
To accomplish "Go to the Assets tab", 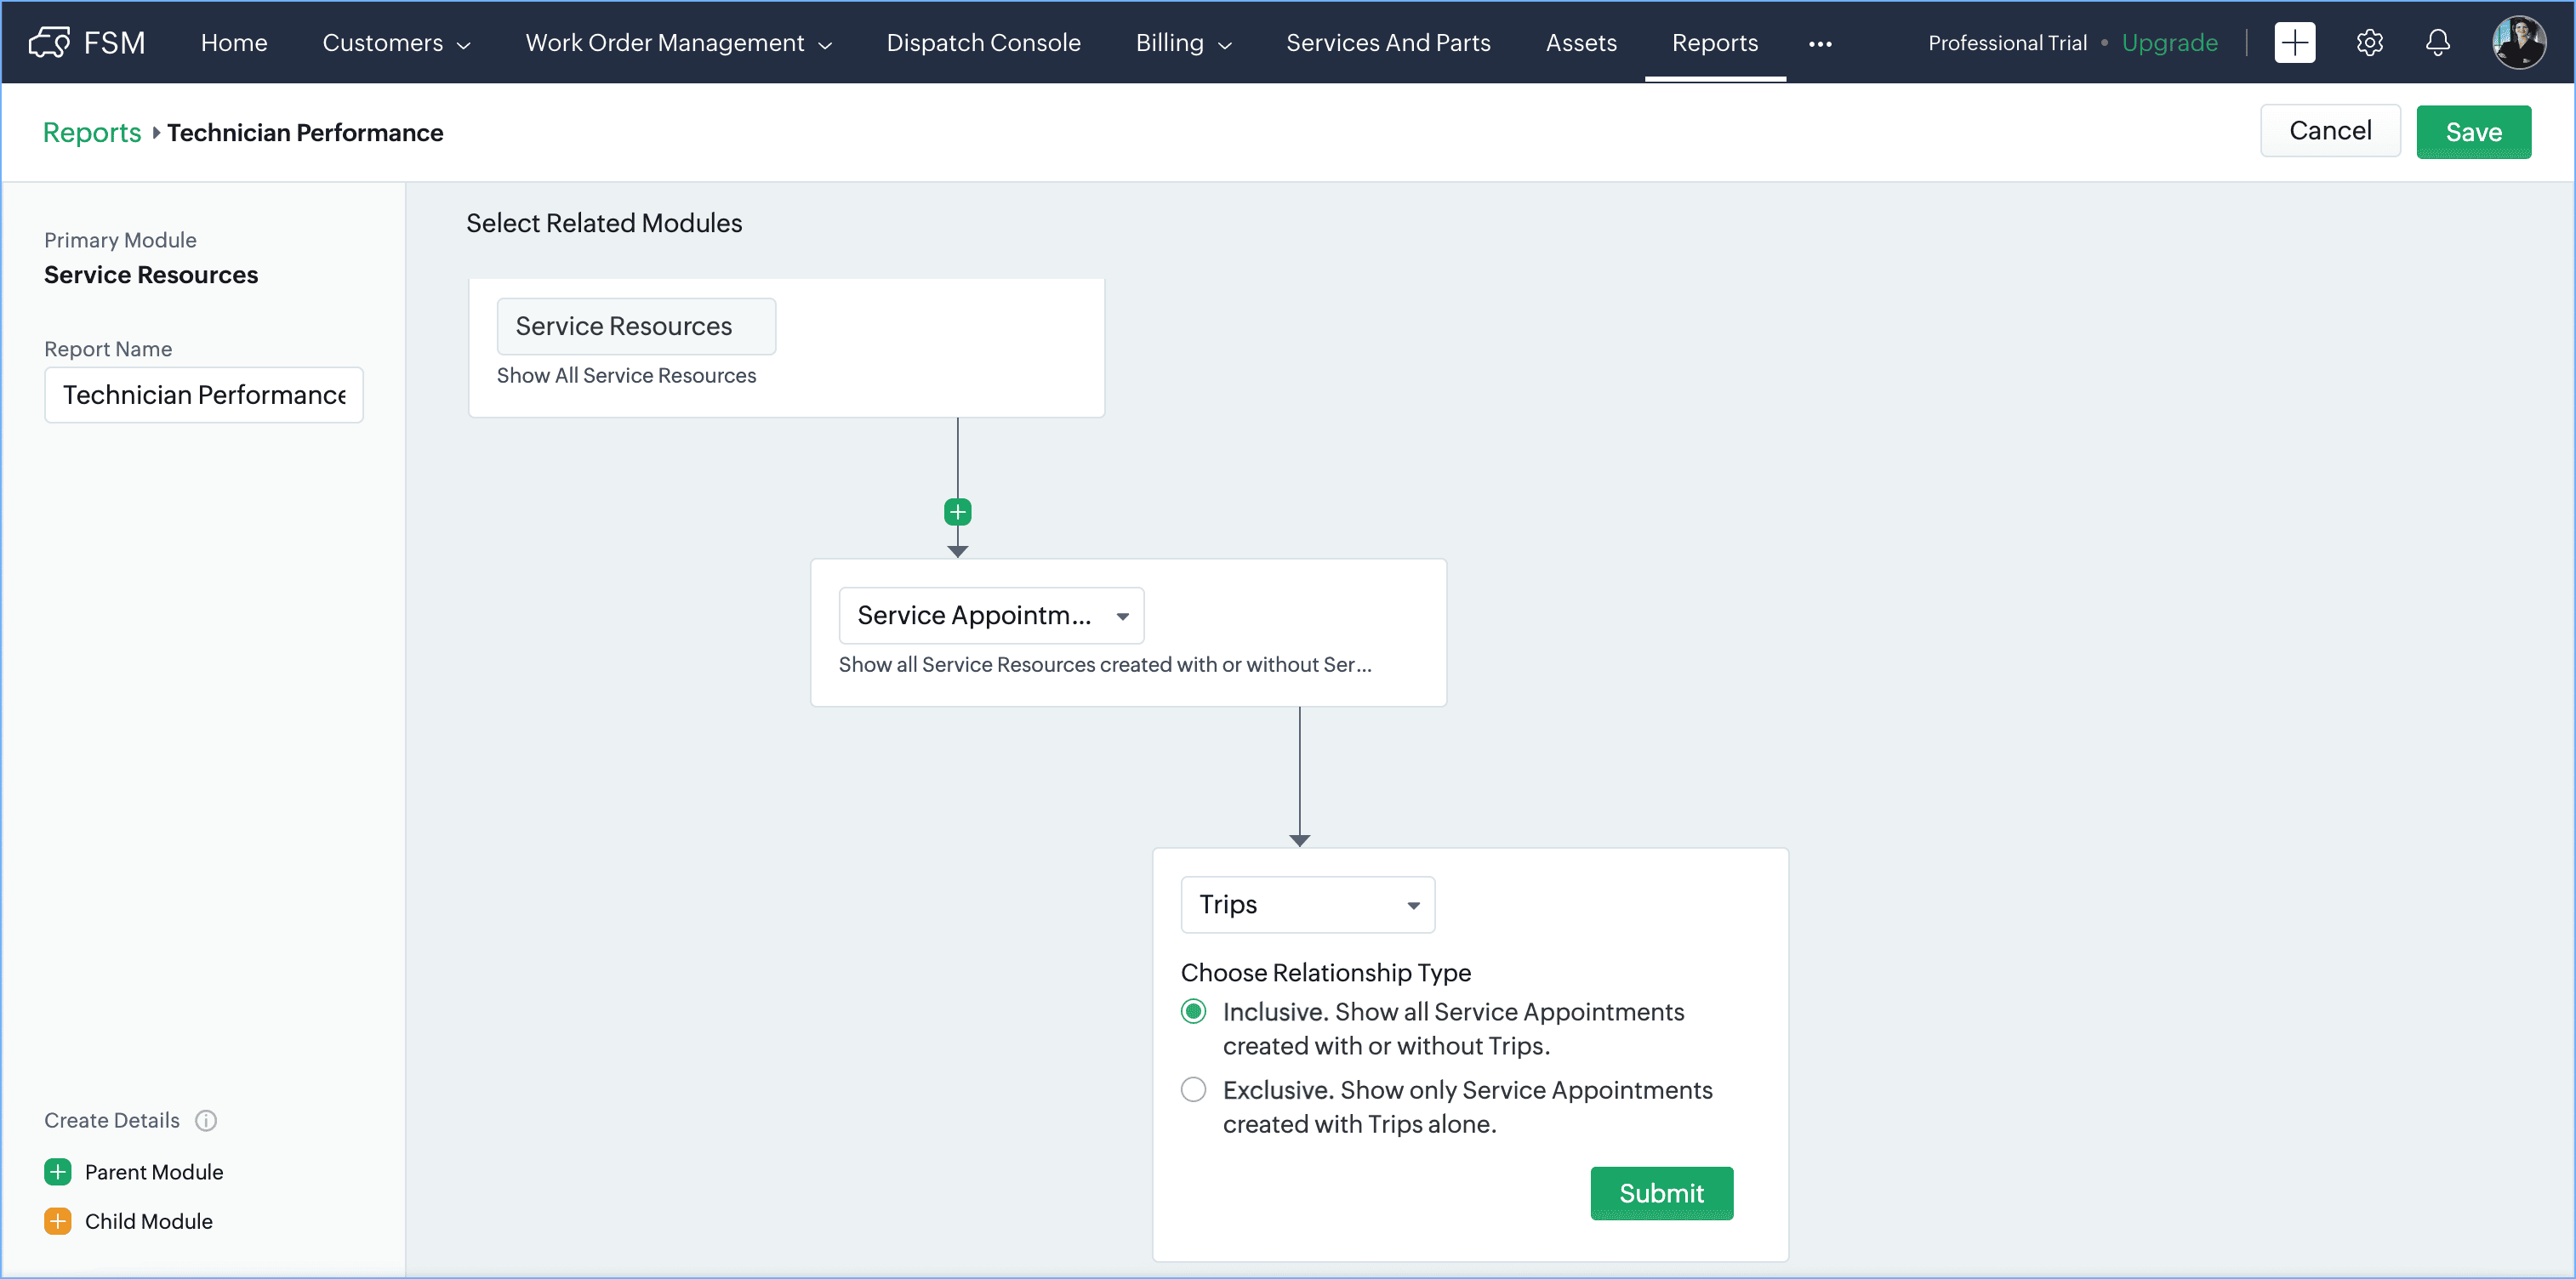I will [x=1580, y=42].
